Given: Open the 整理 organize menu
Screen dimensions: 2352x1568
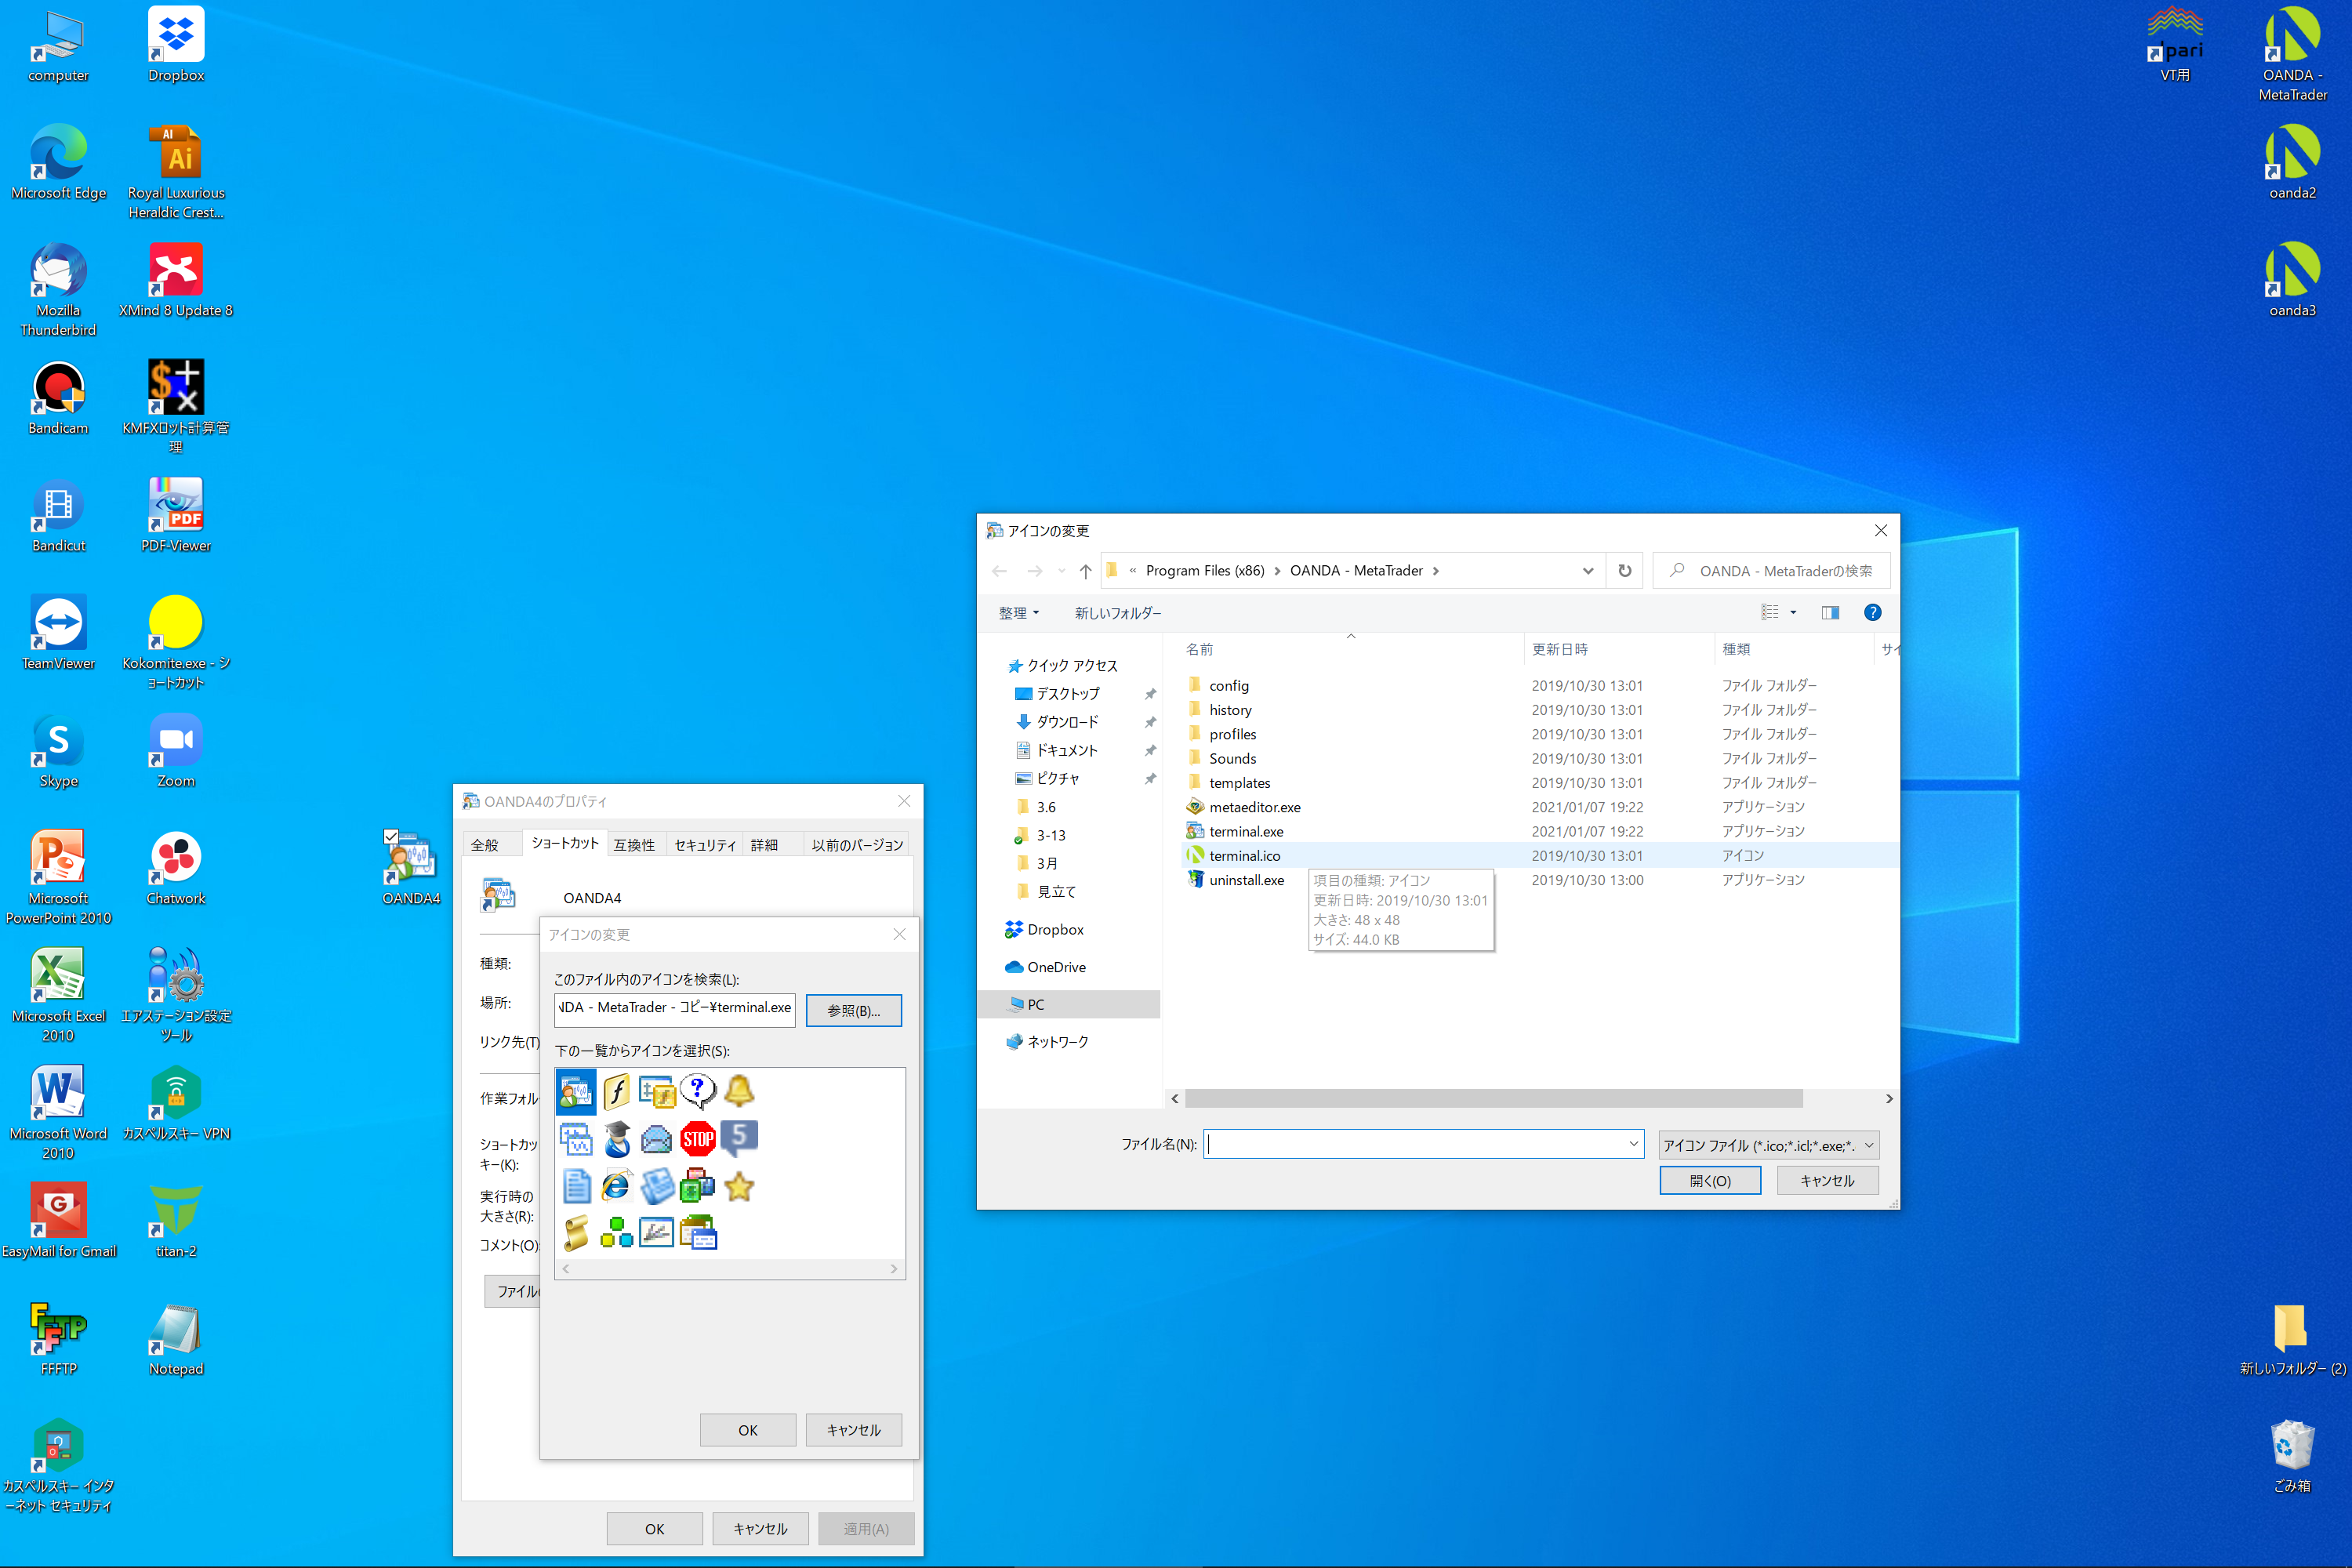Looking at the screenshot, I should [1018, 613].
